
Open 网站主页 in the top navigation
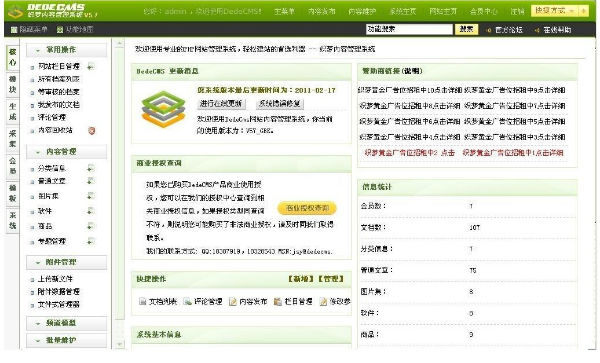(443, 11)
